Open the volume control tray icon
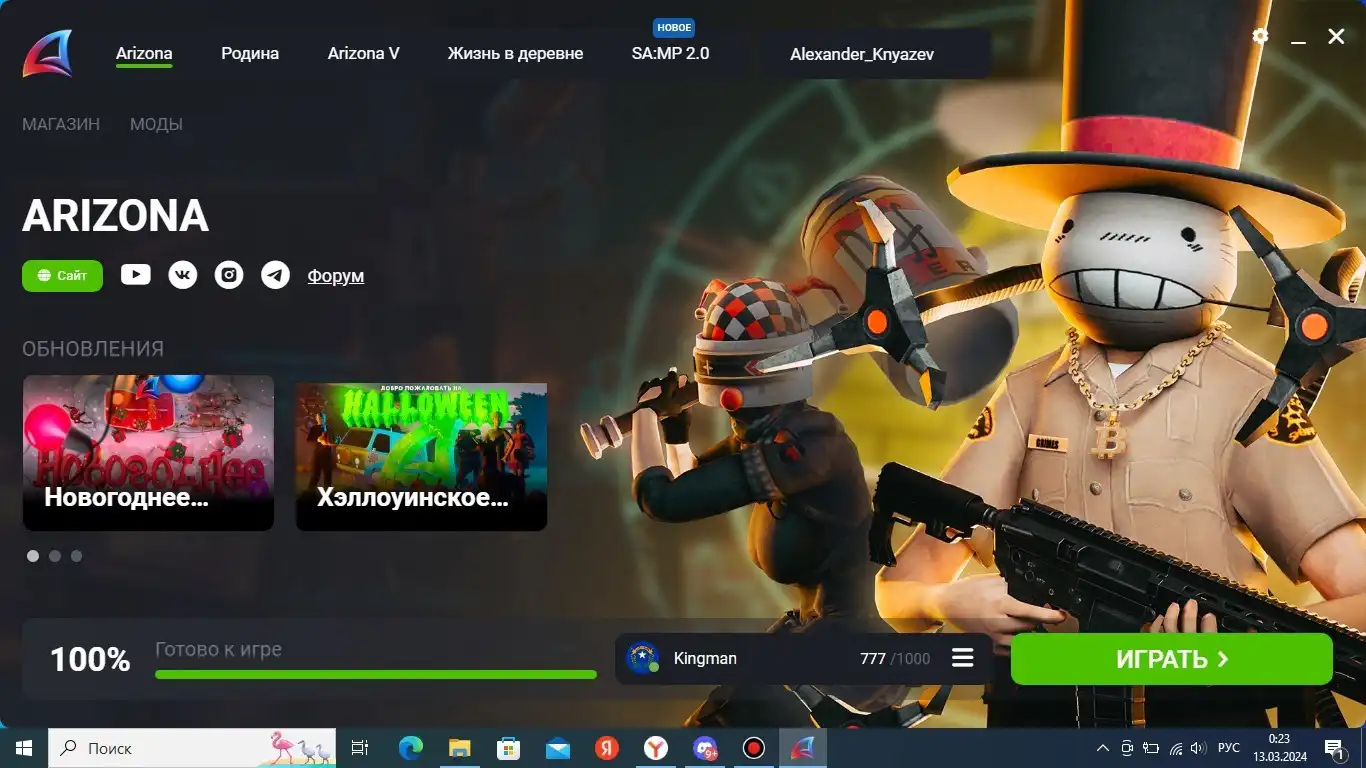1366x768 pixels. pyautogui.click(x=1198, y=748)
